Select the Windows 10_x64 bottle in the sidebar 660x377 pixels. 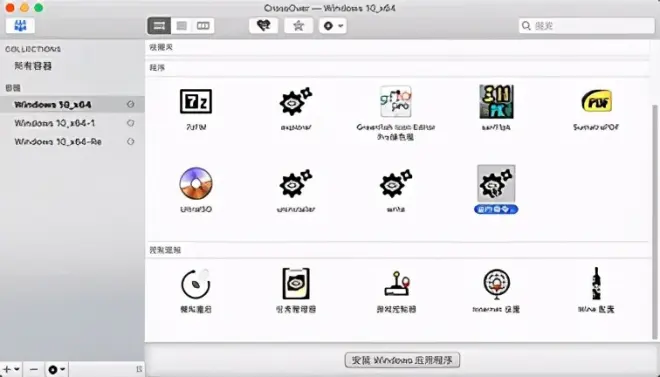click(72, 104)
